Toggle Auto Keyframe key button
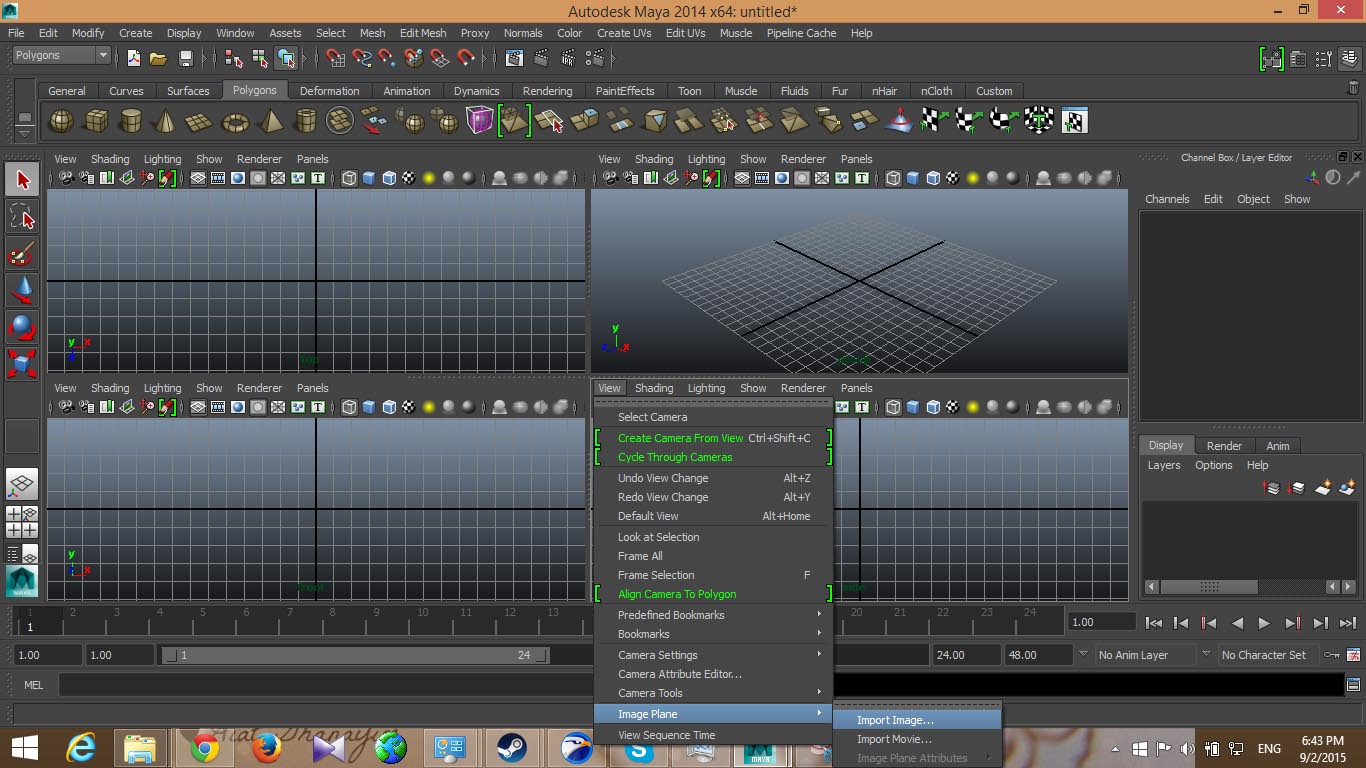 tap(1332, 655)
